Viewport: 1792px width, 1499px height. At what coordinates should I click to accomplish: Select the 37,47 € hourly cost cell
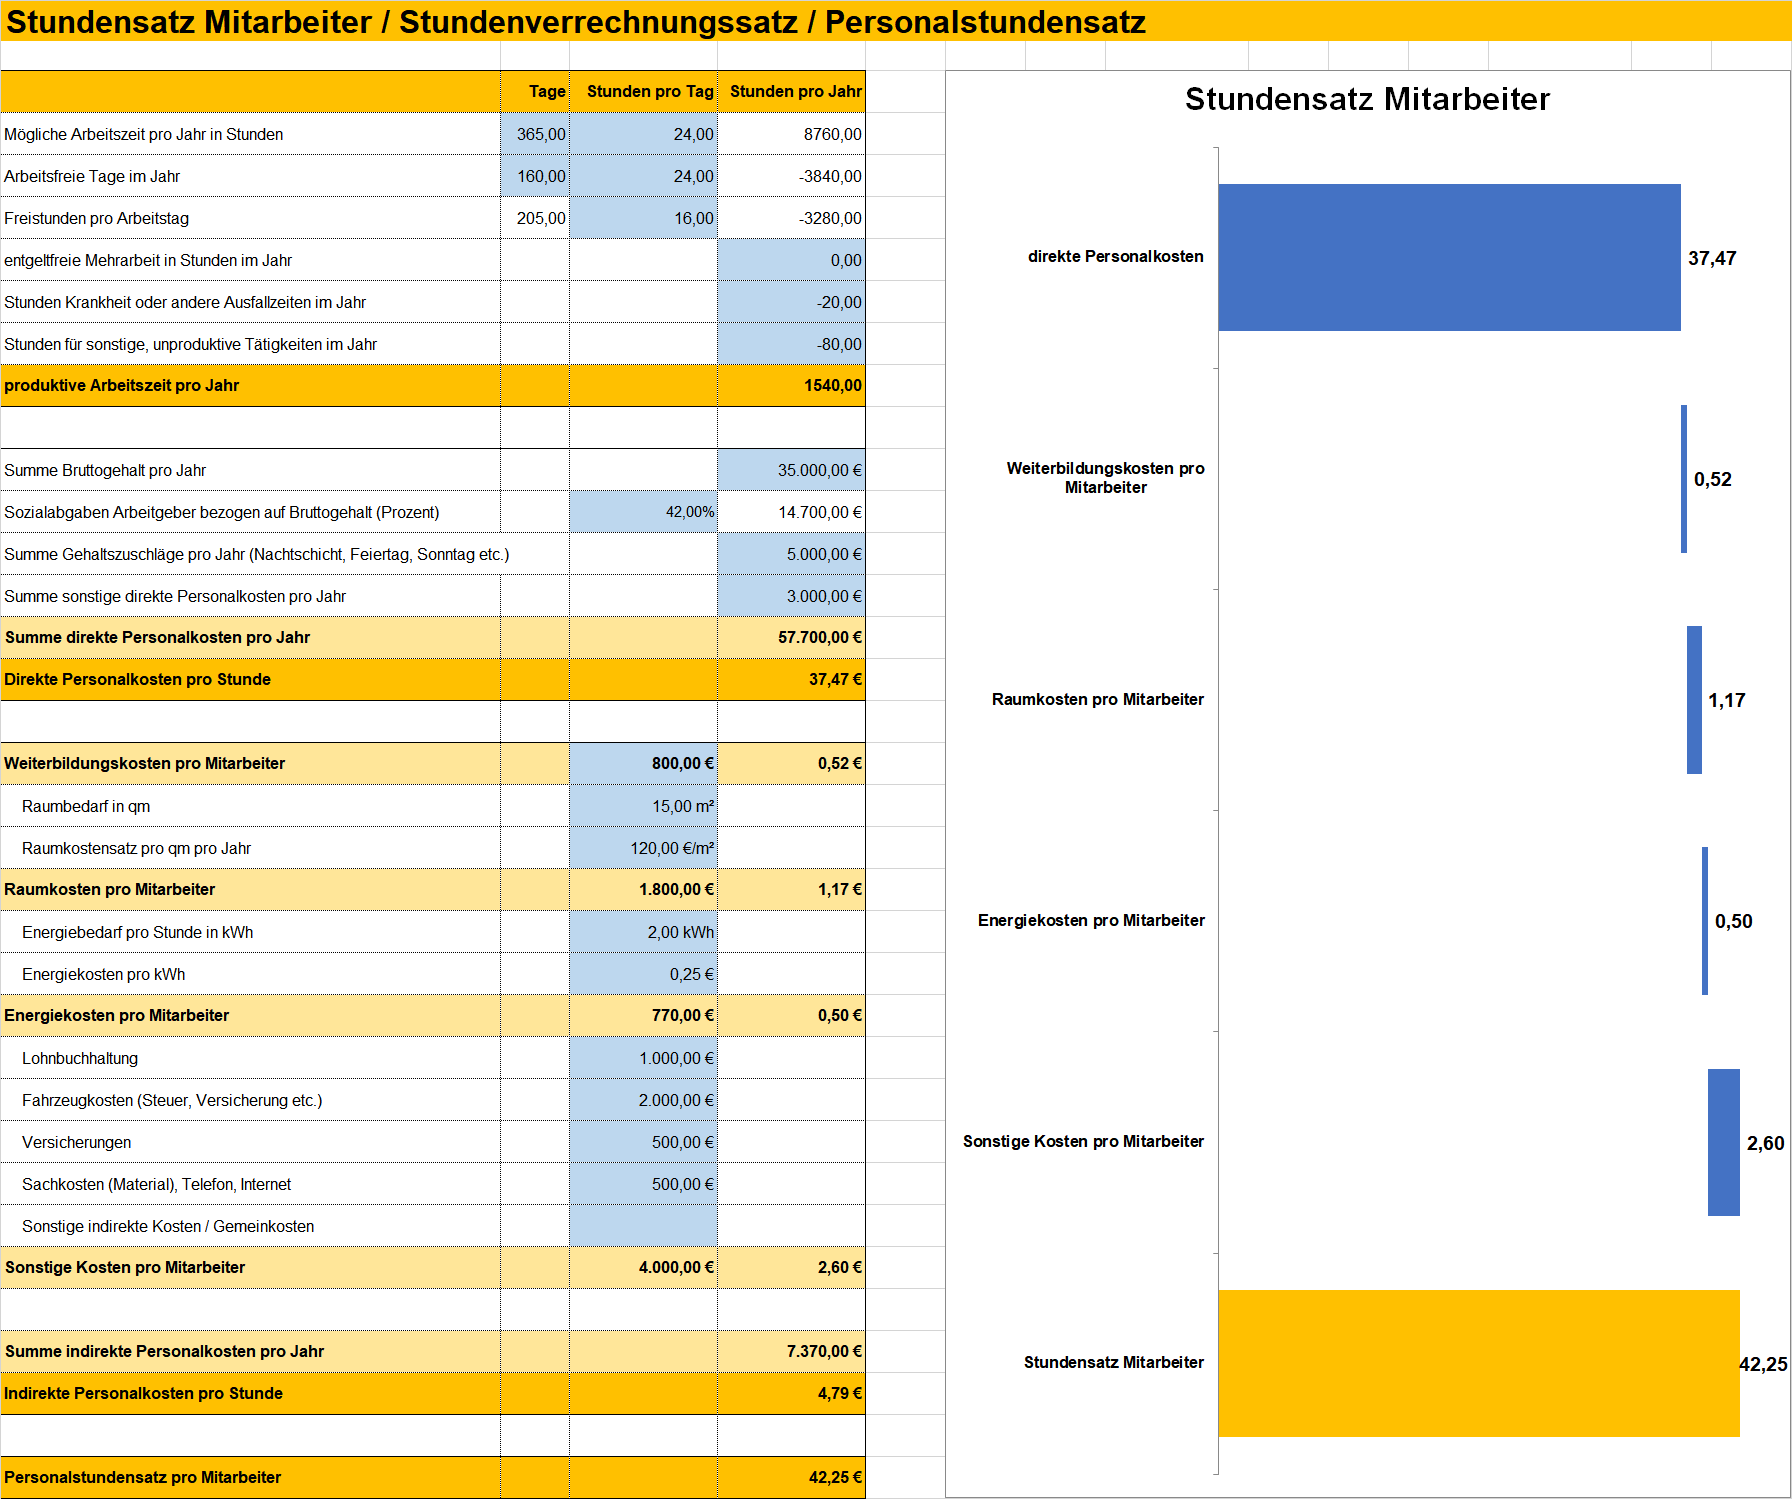tap(791, 680)
